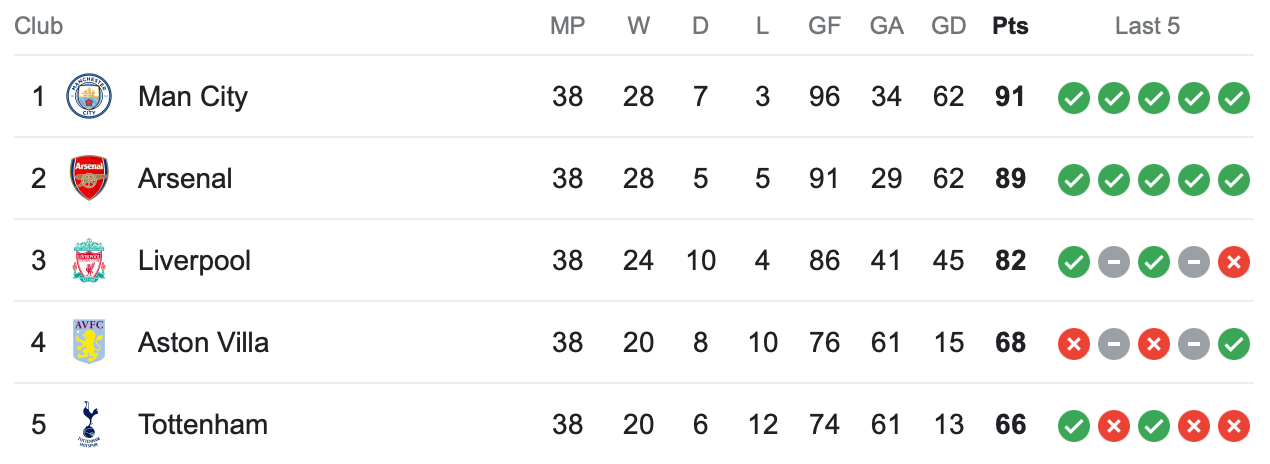Click Aston Villa's first red loss icon
Viewport: 1270px width, 464px height.
[x=1074, y=344]
